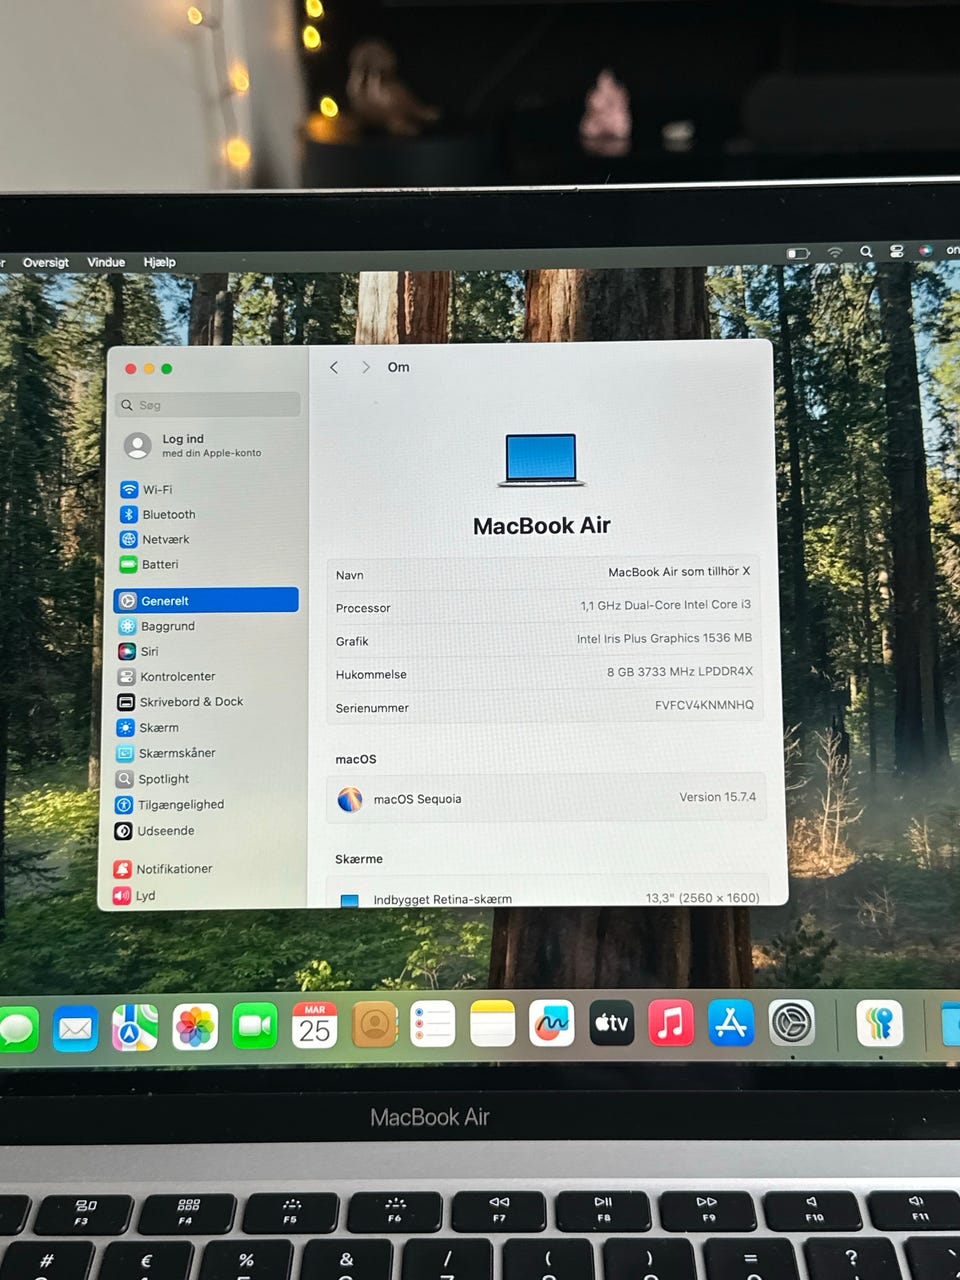Open Contacts app in Dock
The height and width of the screenshot is (1280, 960).
point(375,1025)
